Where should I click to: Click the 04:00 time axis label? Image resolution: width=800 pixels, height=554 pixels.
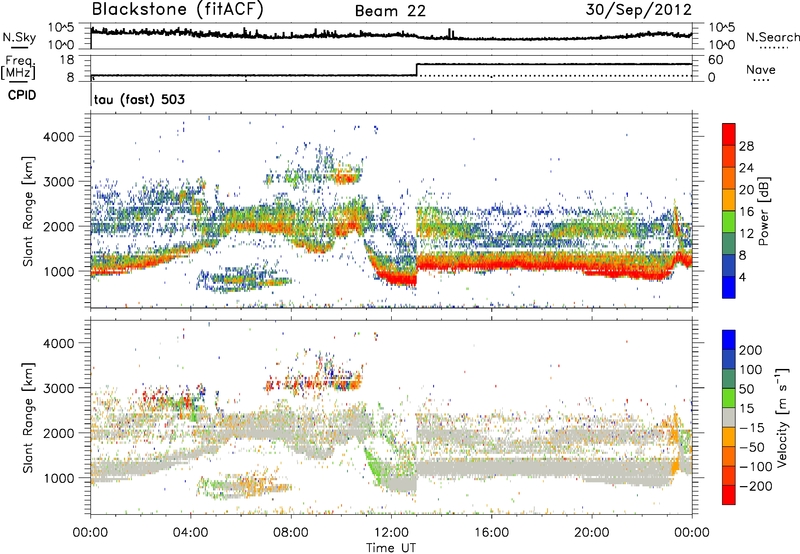[x=191, y=533]
